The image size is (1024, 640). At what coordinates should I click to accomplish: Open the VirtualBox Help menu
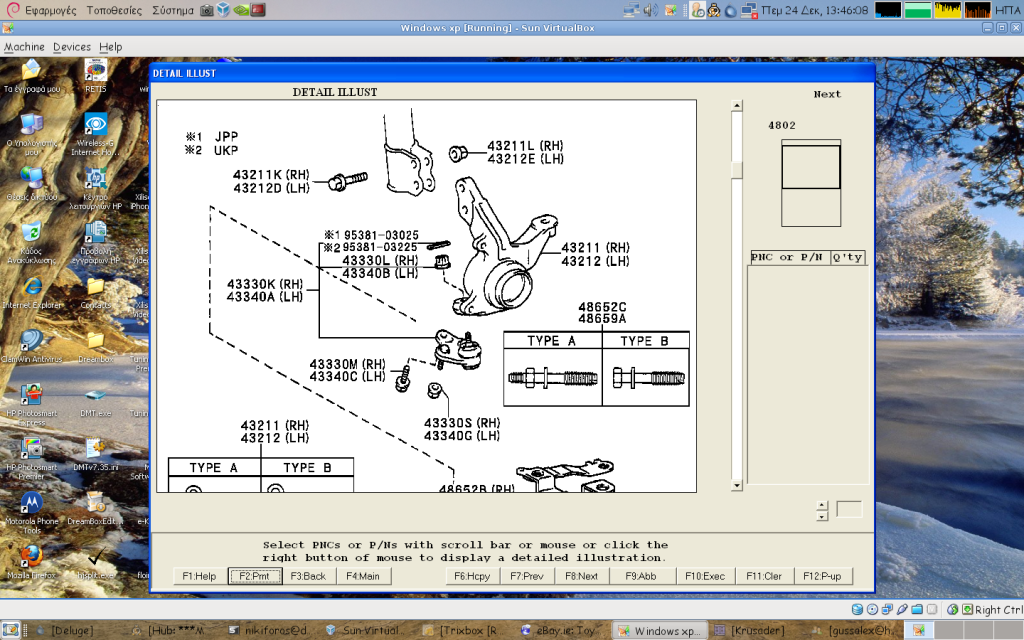tap(110, 47)
